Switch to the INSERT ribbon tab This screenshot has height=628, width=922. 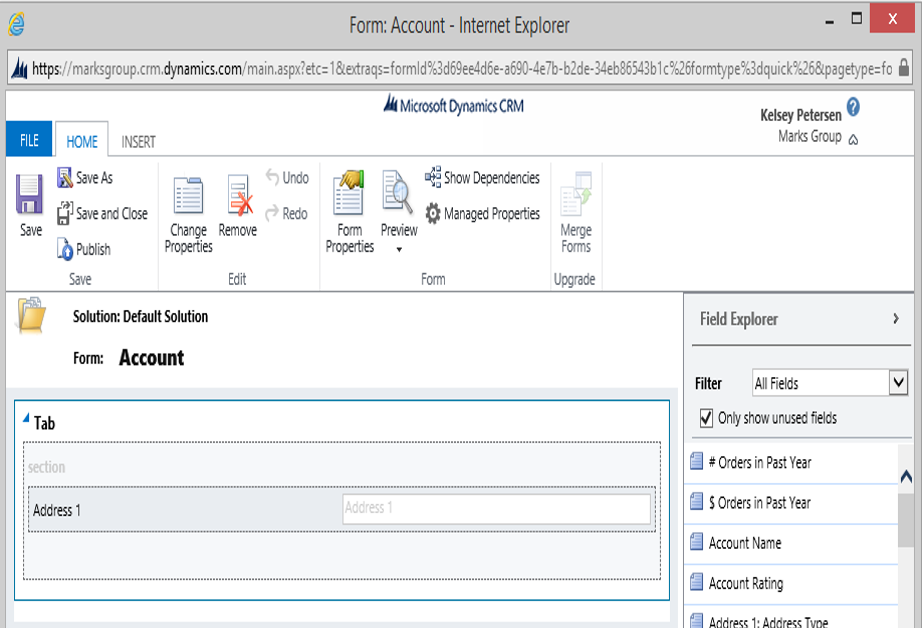pos(138,142)
